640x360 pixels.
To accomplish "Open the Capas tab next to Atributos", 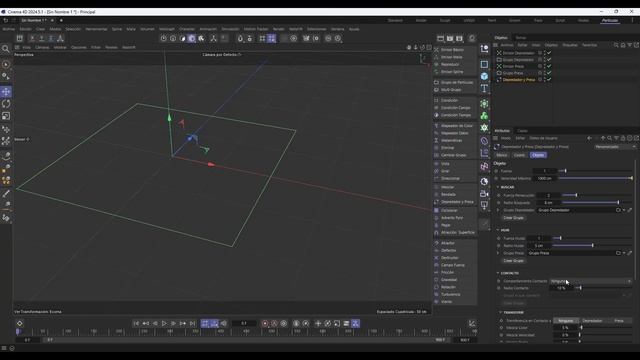I will click(522, 131).
